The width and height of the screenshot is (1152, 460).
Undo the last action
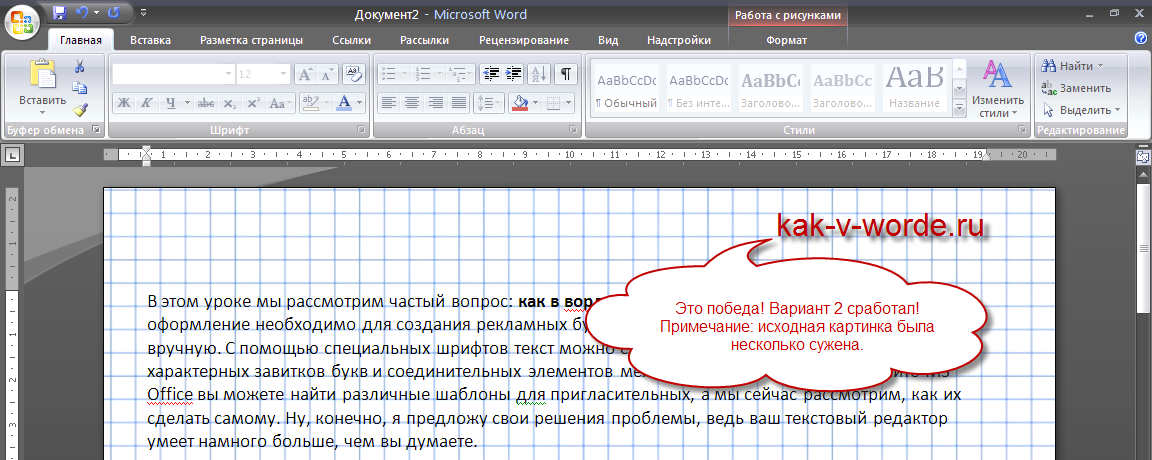pos(82,13)
